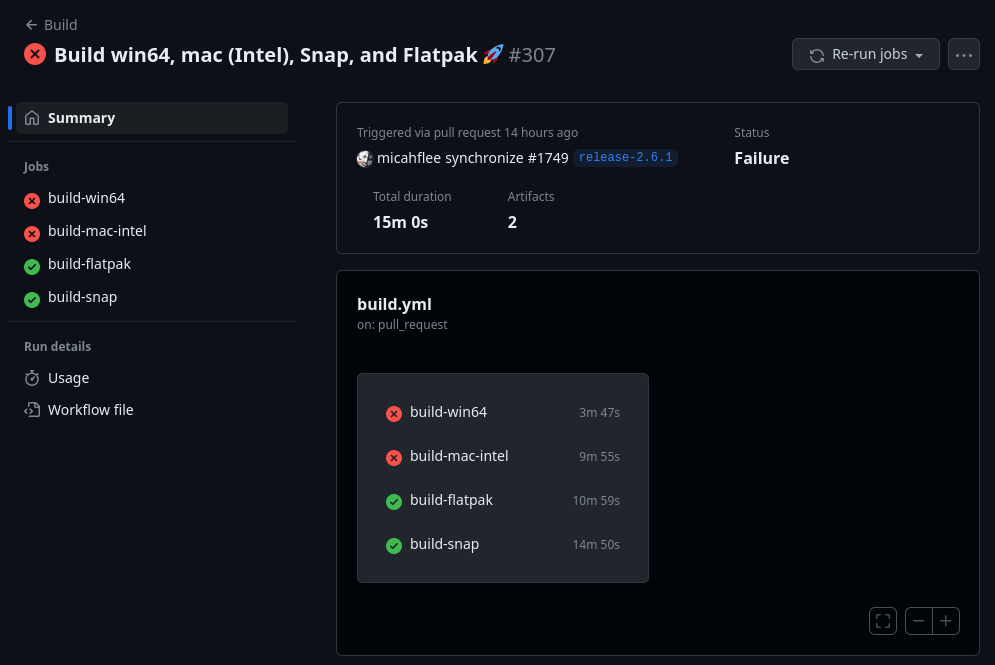Viewport: 995px width, 665px height.
Task: Open the ellipsis options menu
Action: pyautogui.click(x=963, y=54)
